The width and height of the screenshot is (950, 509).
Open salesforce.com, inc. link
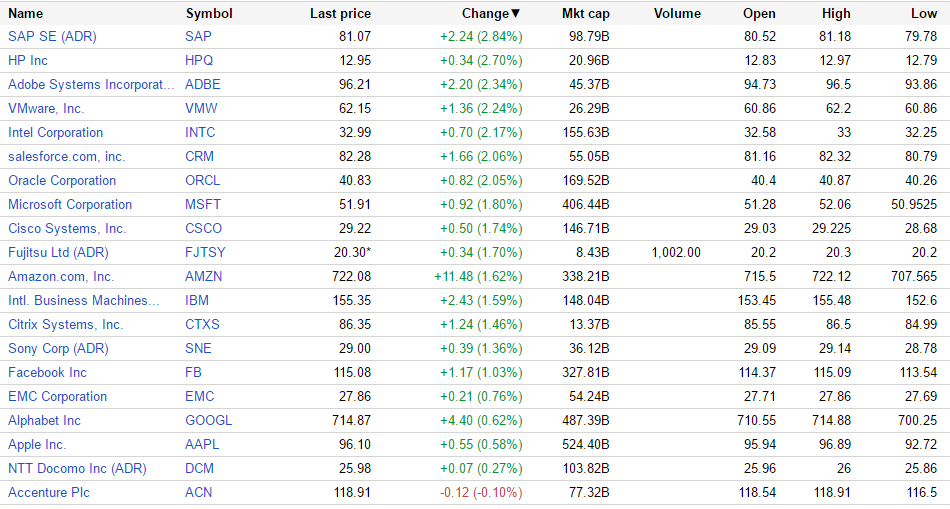(x=66, y=156)
